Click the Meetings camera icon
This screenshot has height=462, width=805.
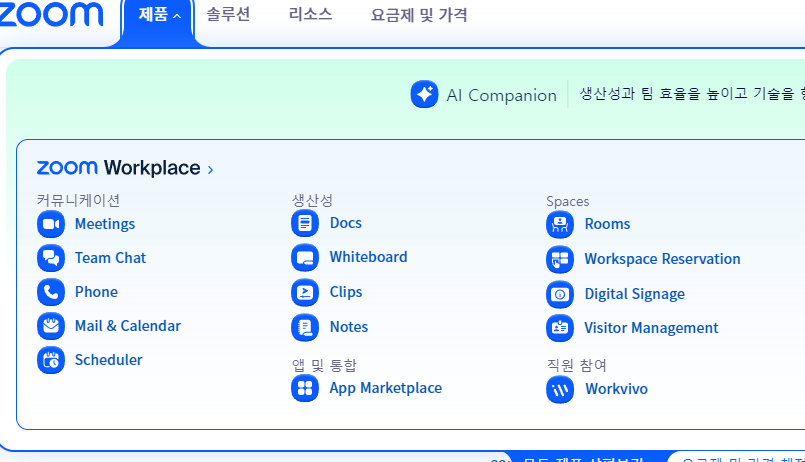[51, 224]
